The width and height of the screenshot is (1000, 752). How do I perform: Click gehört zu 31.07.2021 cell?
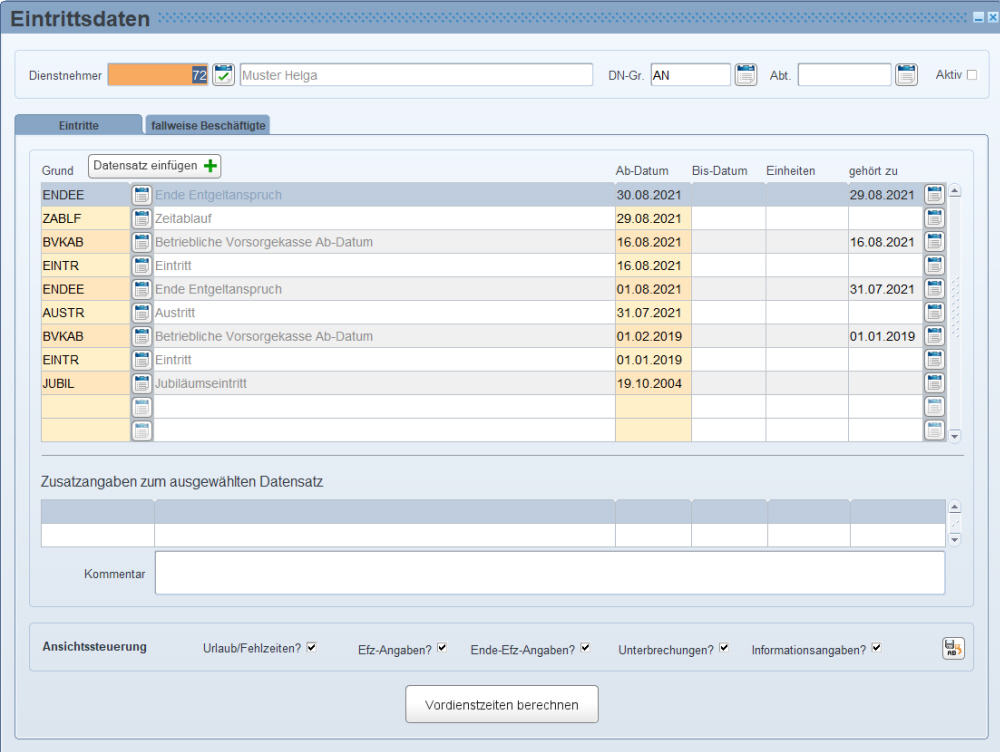(885, 289)
